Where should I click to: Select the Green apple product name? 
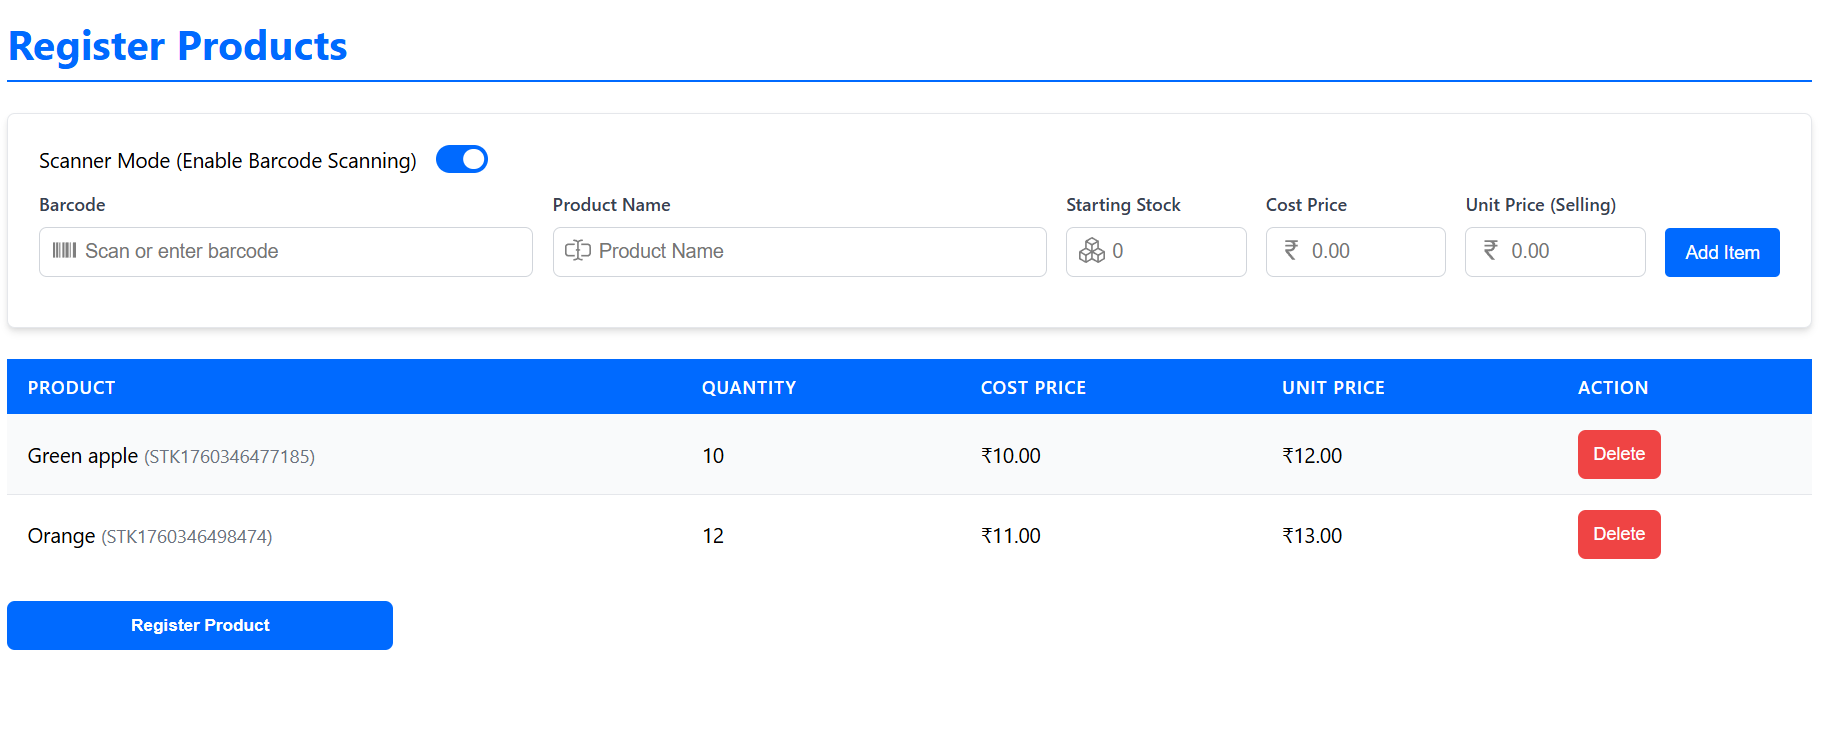[x=83, y=456]
